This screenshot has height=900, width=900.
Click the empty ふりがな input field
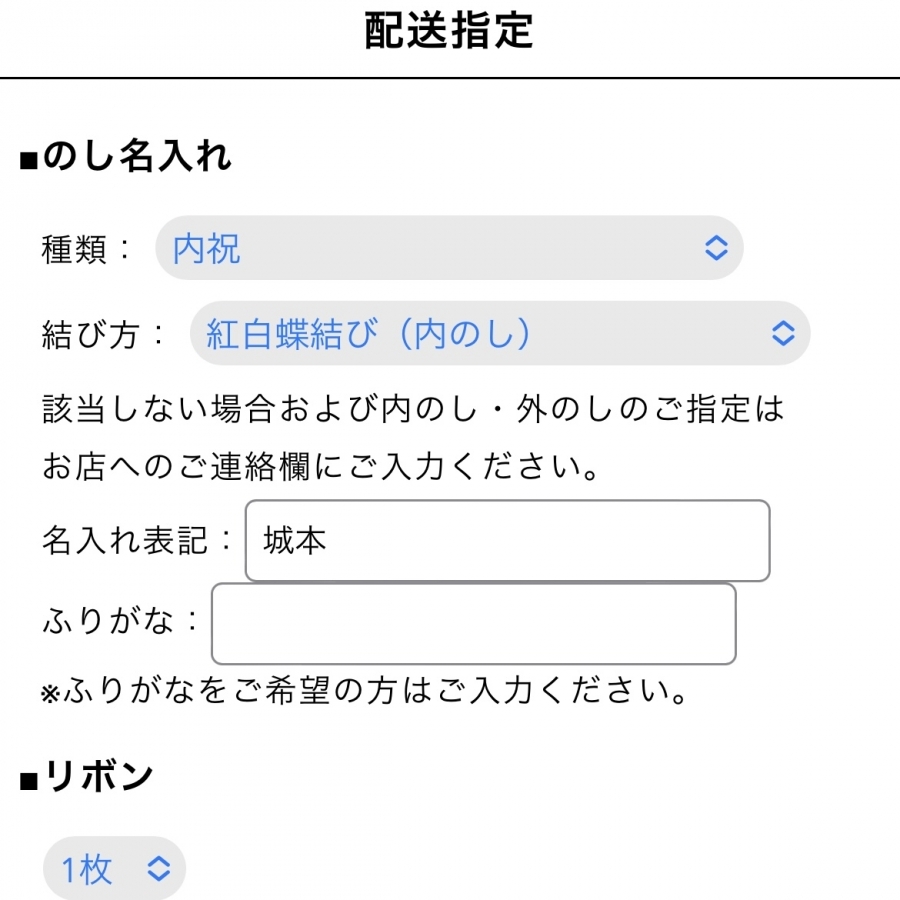coord(473,624)
